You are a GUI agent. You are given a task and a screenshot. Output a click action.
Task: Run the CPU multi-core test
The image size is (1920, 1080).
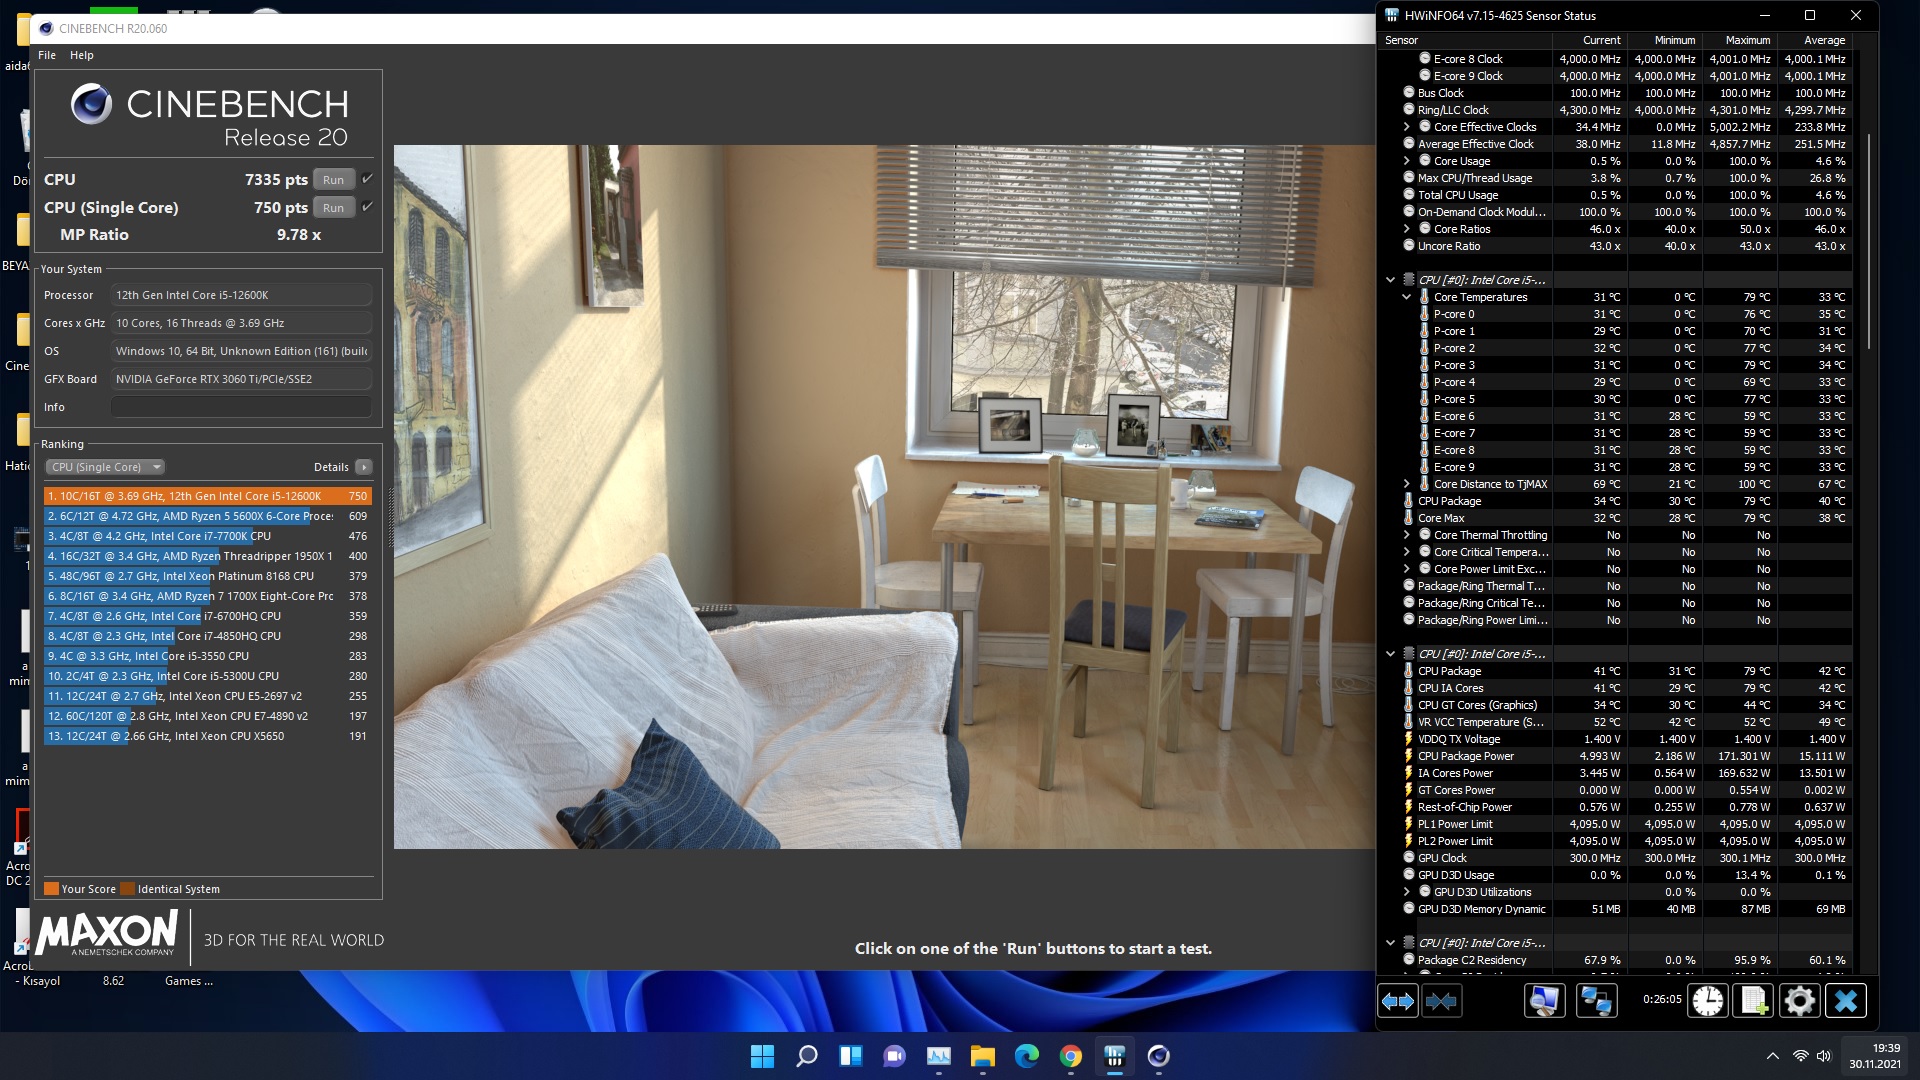tap(334, 180)
